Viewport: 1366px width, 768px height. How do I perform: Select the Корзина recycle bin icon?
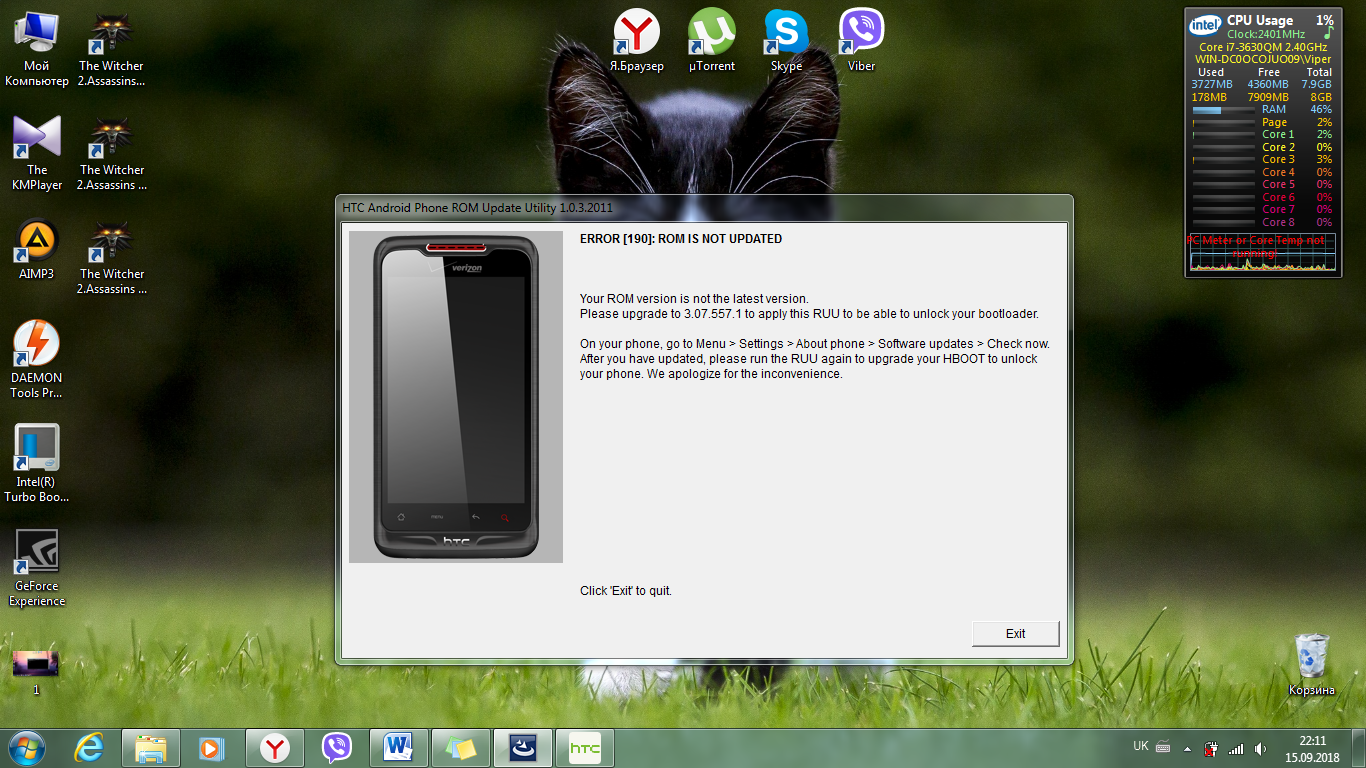click(x=1311, y=665)
